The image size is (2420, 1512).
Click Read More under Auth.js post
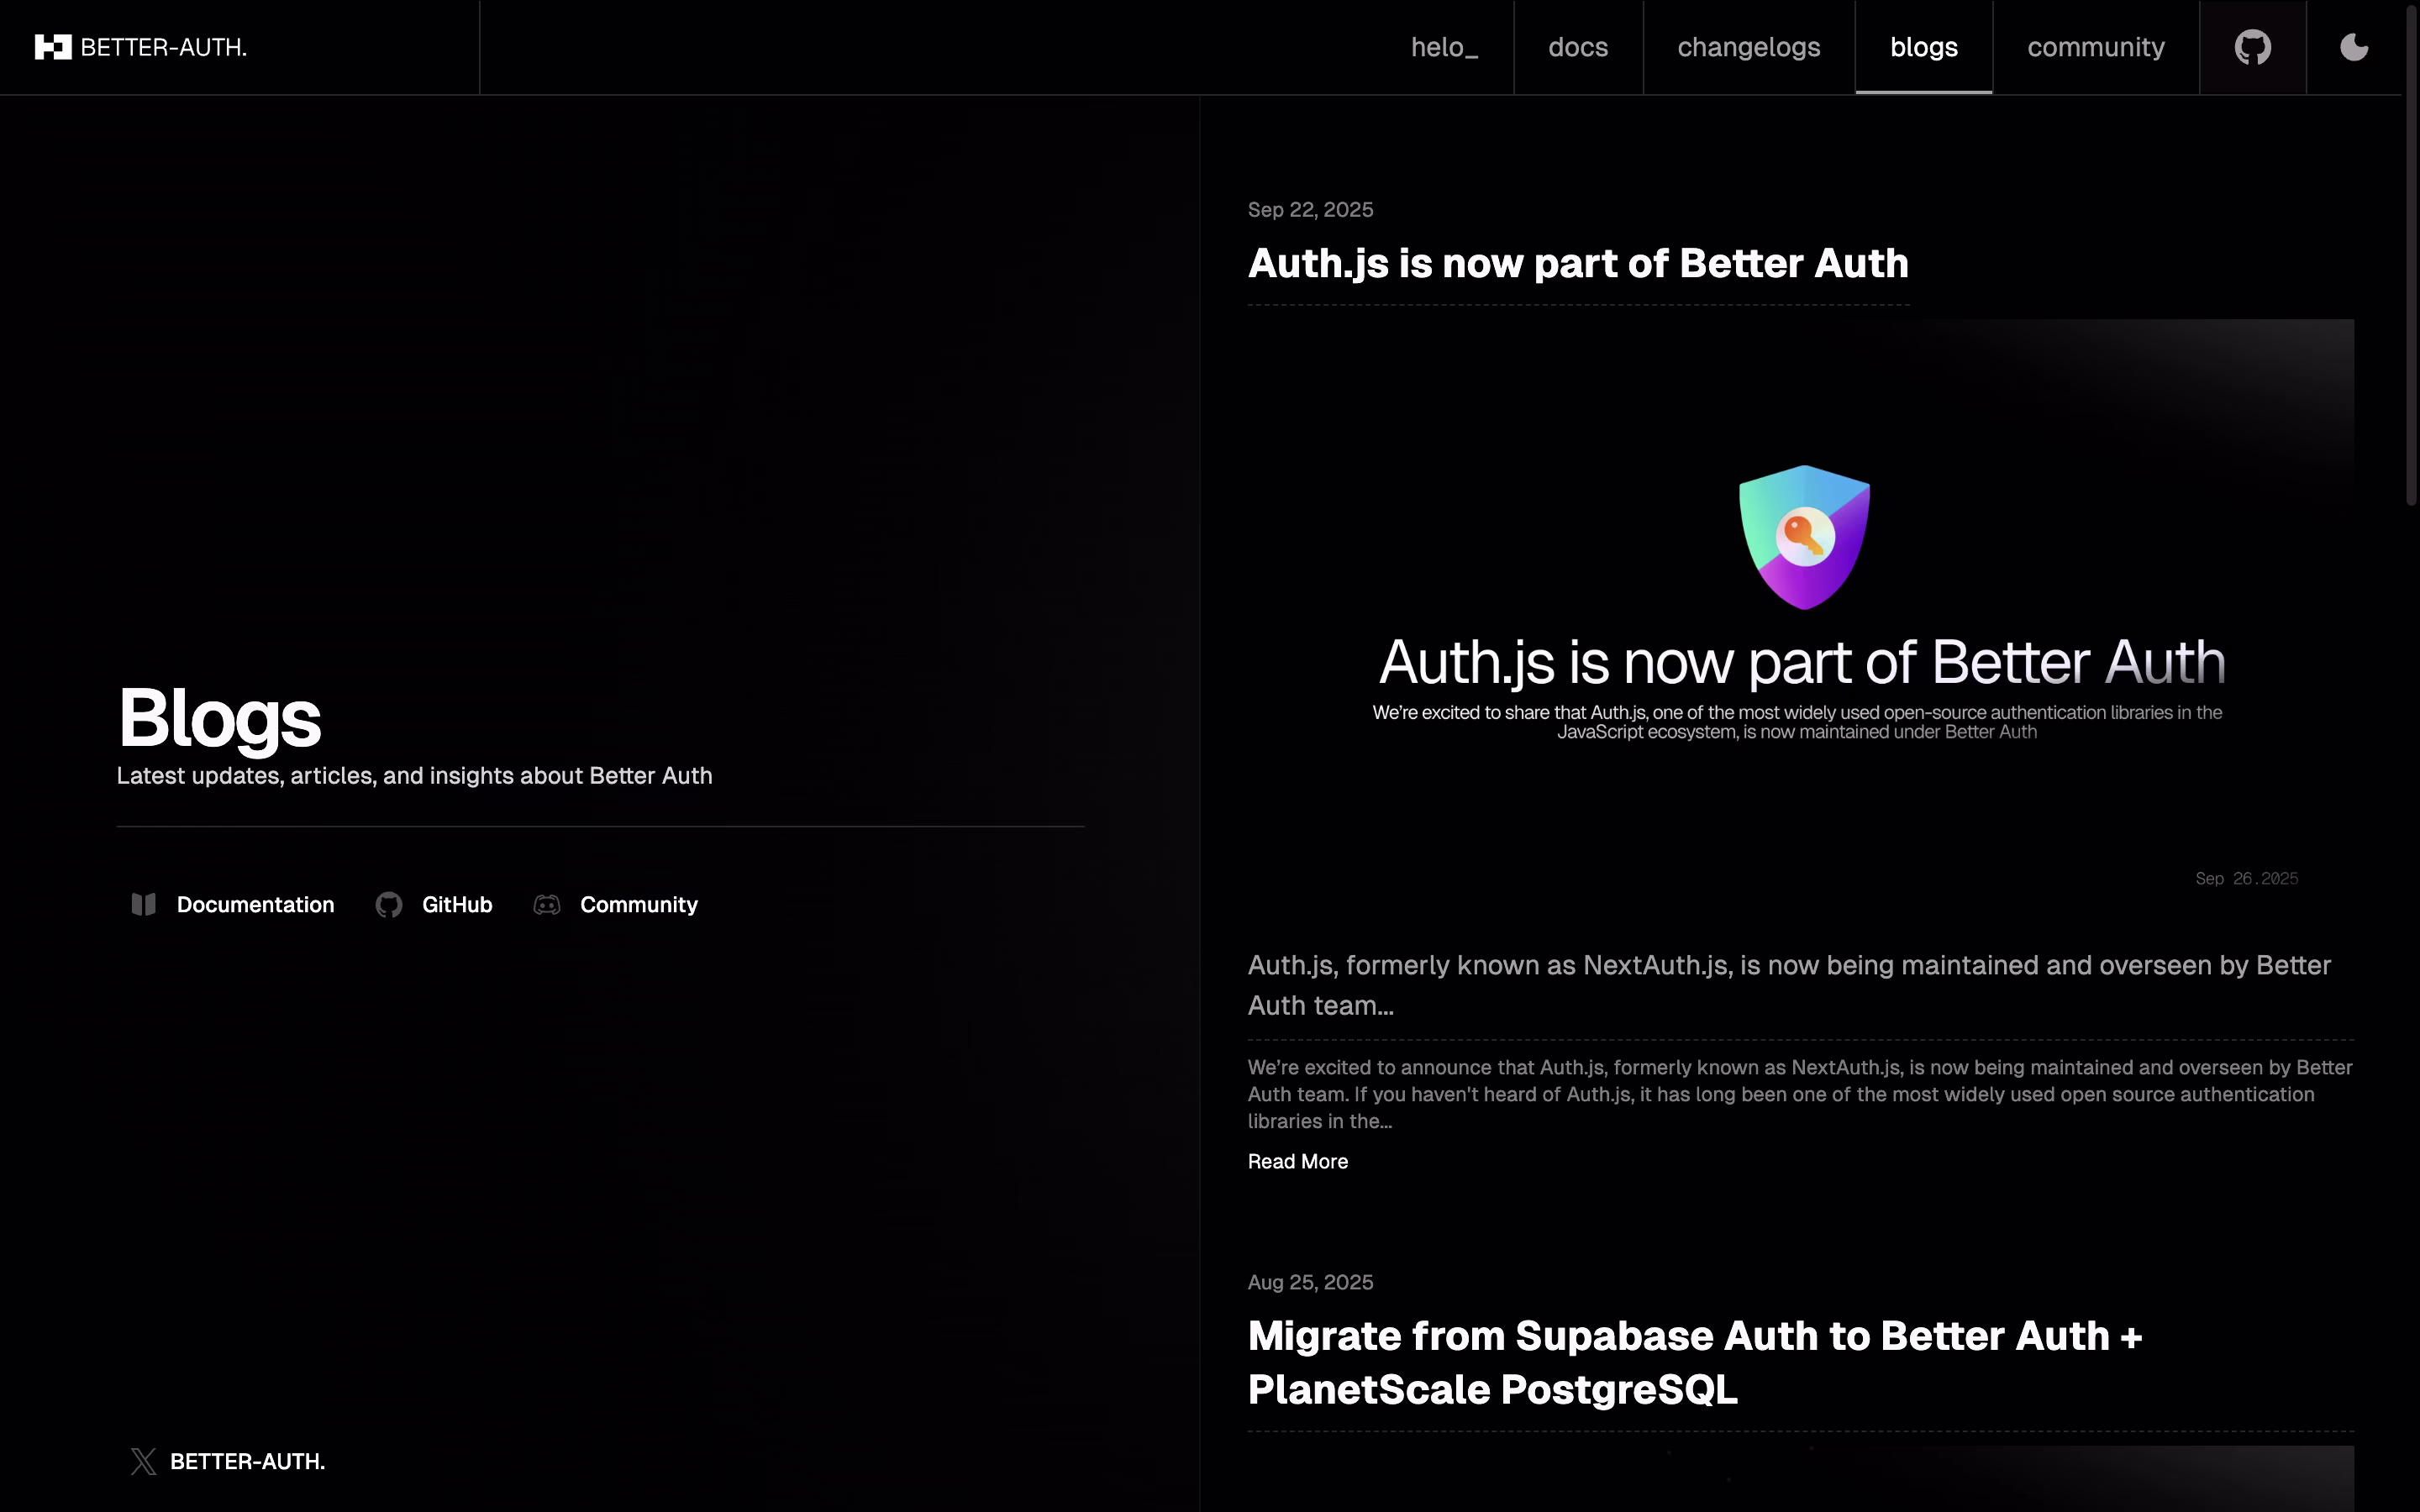1297,1161
